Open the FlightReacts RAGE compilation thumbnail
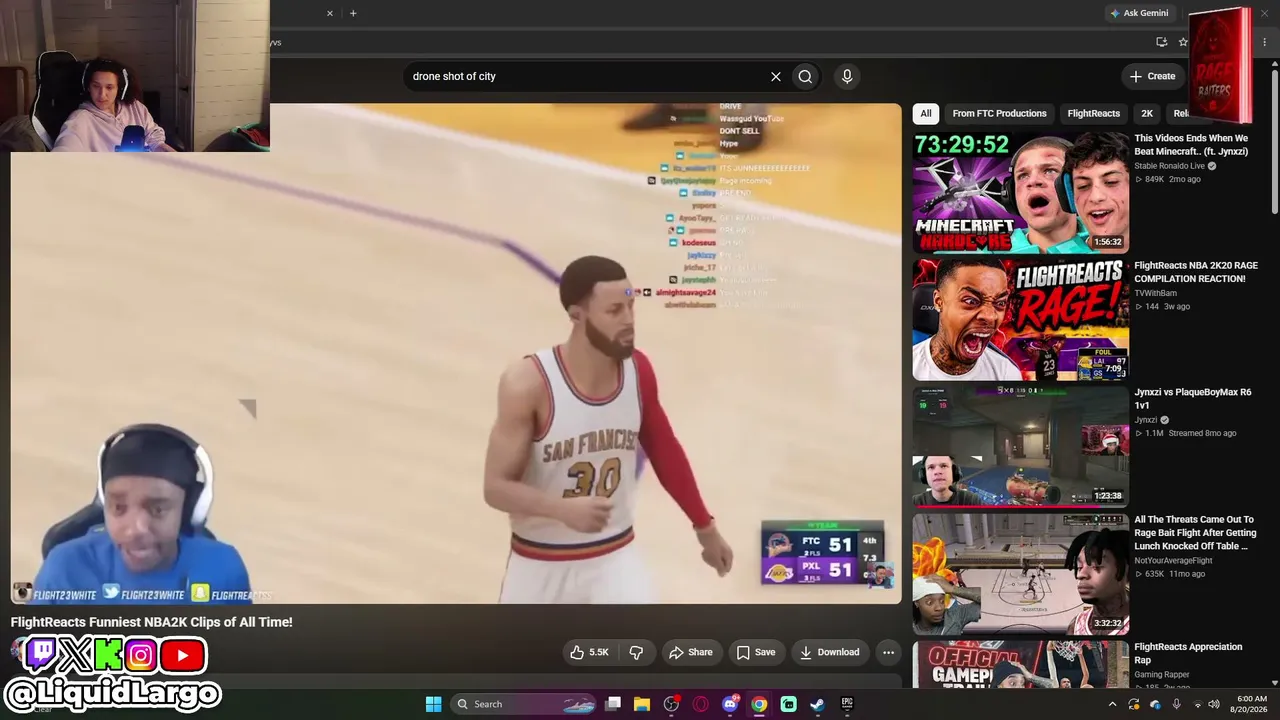Screen dimensions: 1280x720 tap(1020, 320)
